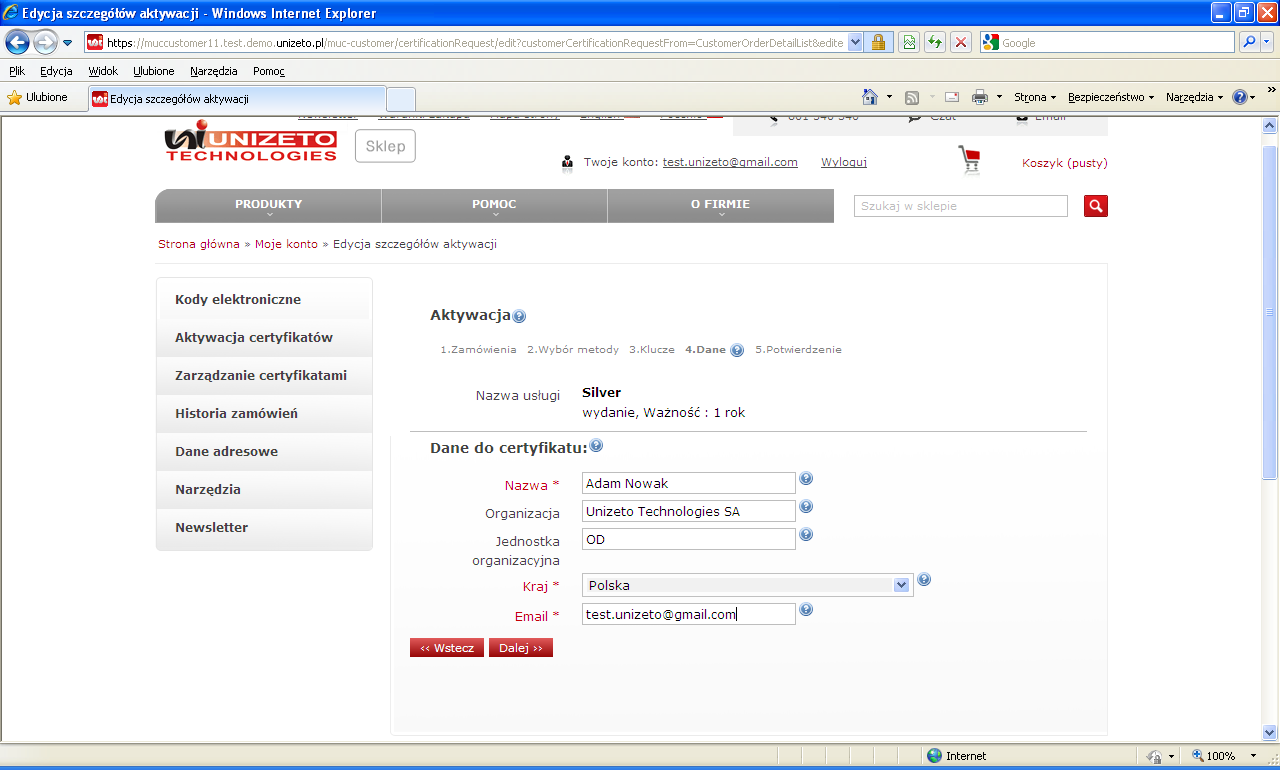Click the Jednostka organizacyjna field with OD

(689, 539)
